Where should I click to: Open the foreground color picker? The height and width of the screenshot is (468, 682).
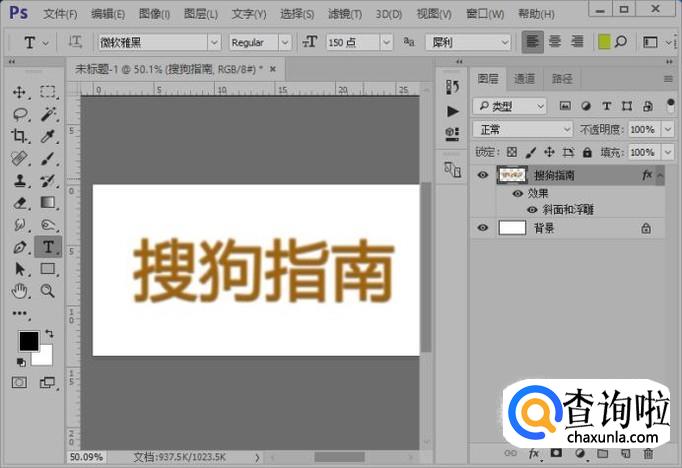[x=28, y=341]
